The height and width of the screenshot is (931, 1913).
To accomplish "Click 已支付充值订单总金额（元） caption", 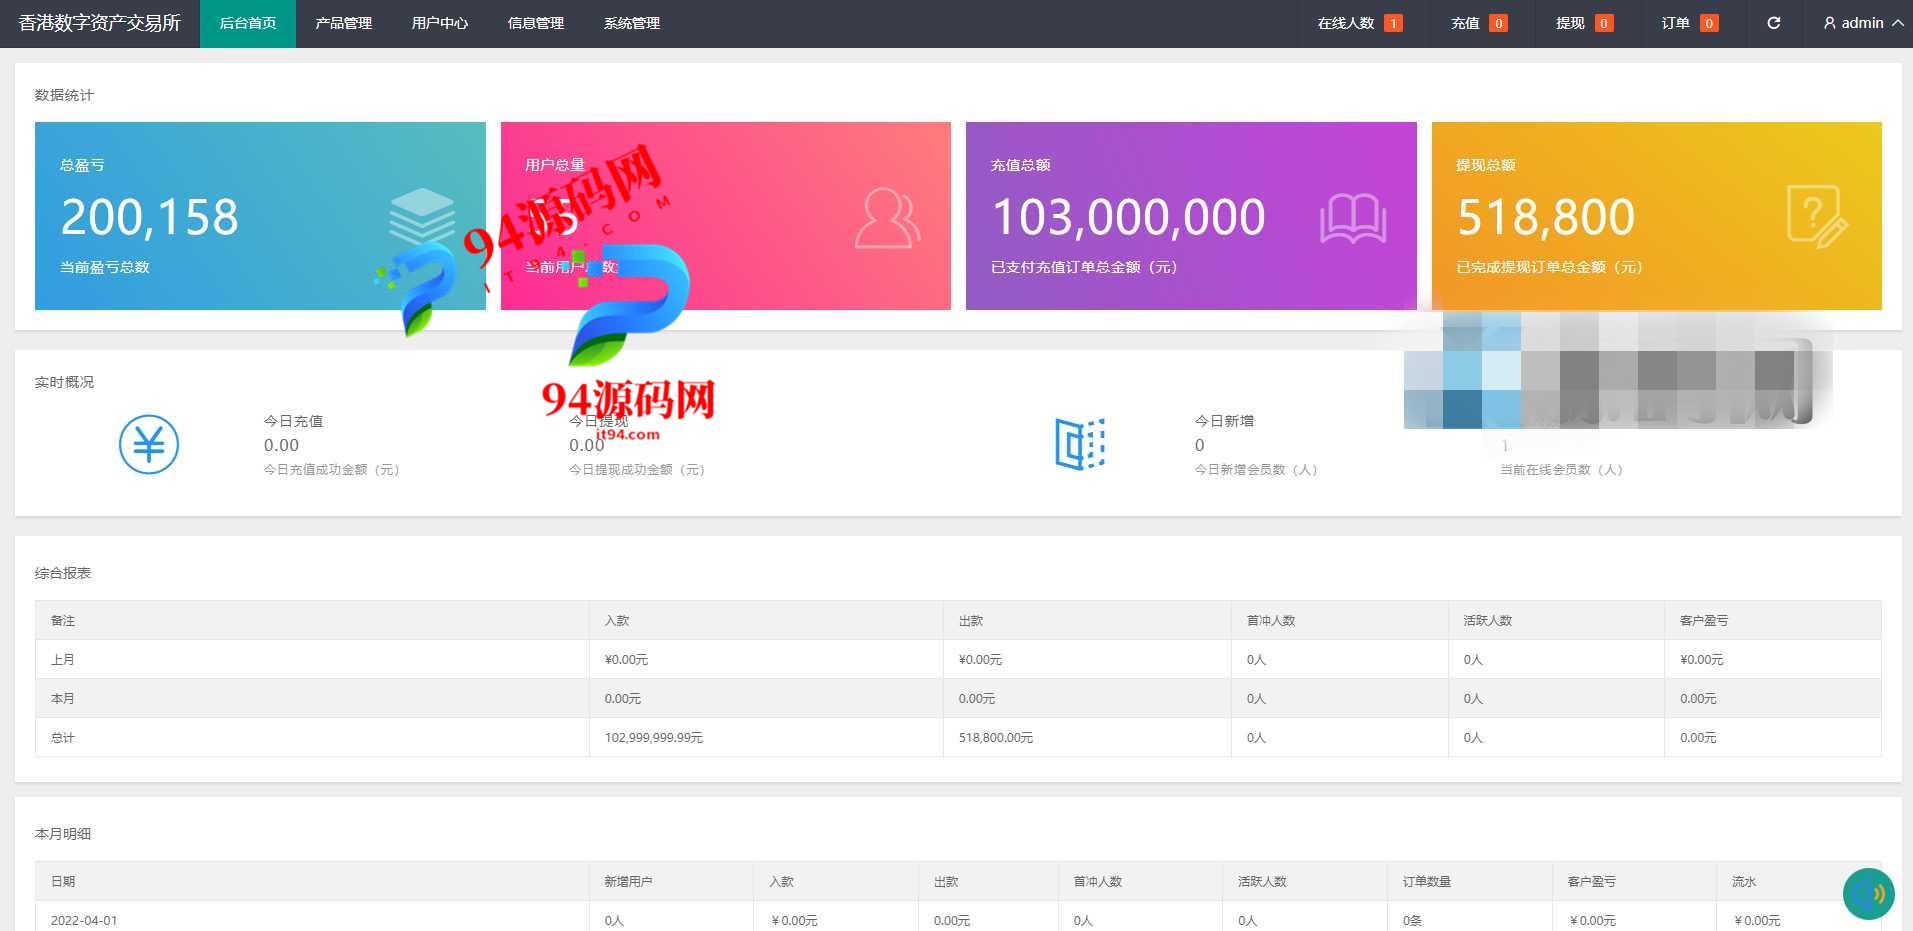I will [1084, 267].
